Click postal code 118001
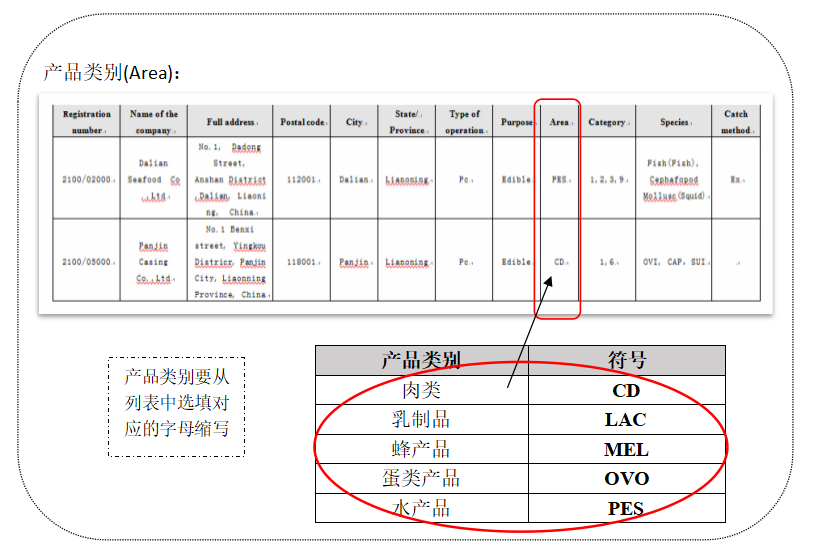813x549 pixels. tap(302, 262)
